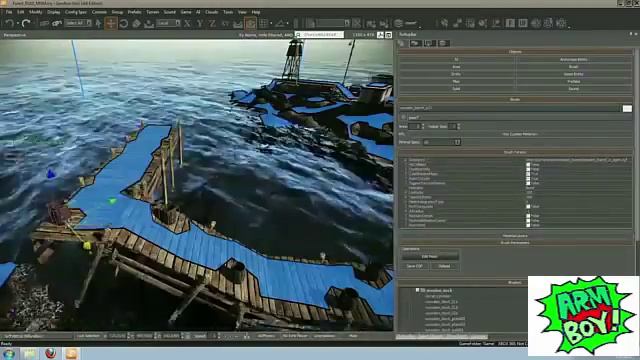Image resolution: width=640 pixels, height=360 pixels.
Task: Toggle NoAmbShadowCaster checkbox
Action: (x=528, y=220)
